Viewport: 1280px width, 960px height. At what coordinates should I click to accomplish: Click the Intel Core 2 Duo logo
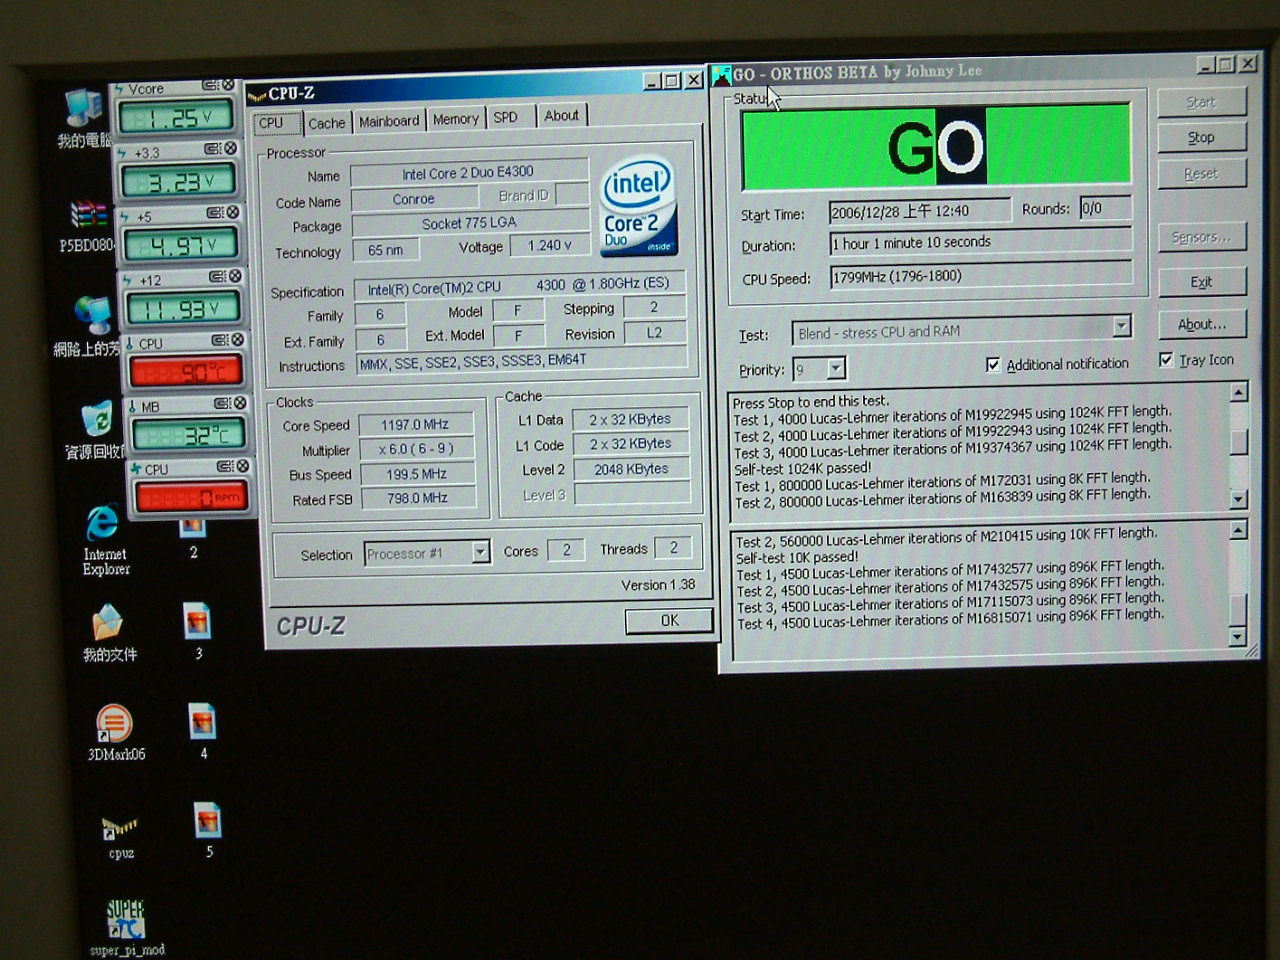click(638, 206)
